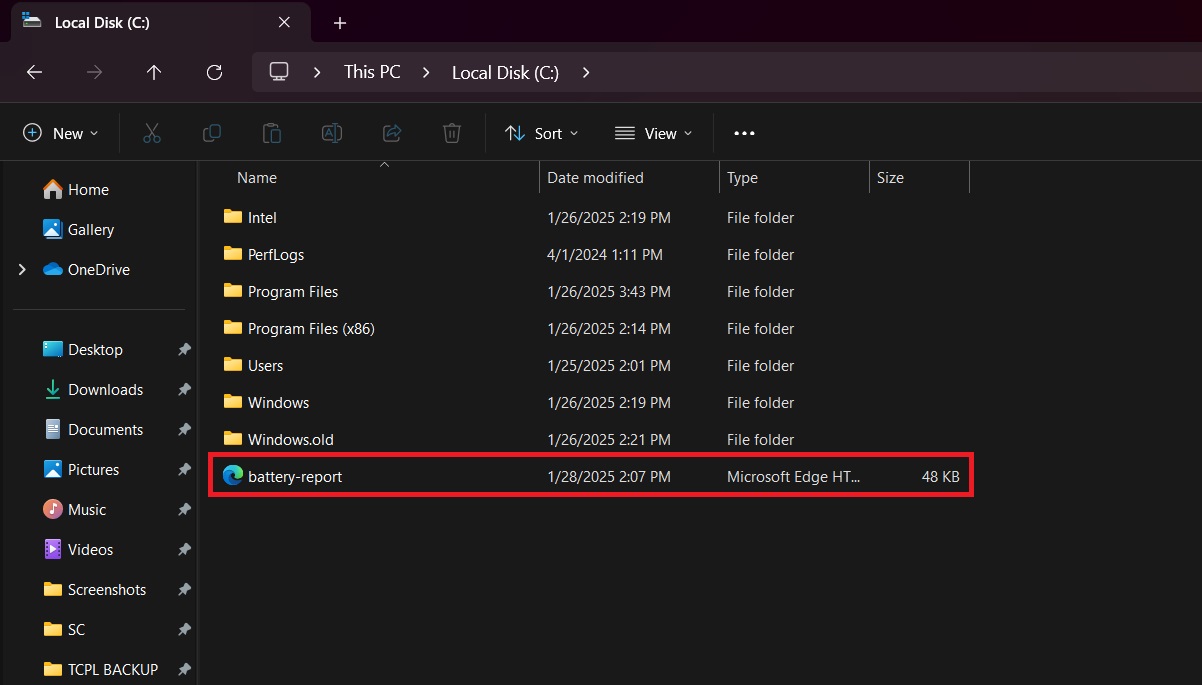Screen dimensions: 1202x685
Task: Click the Paste icon in the toolbar
Action: 272,132
